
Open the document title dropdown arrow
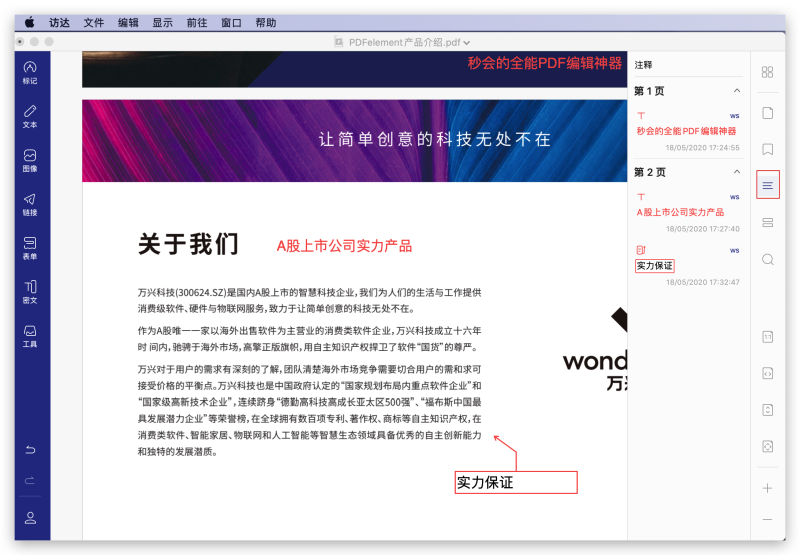(x=466, y=42)
